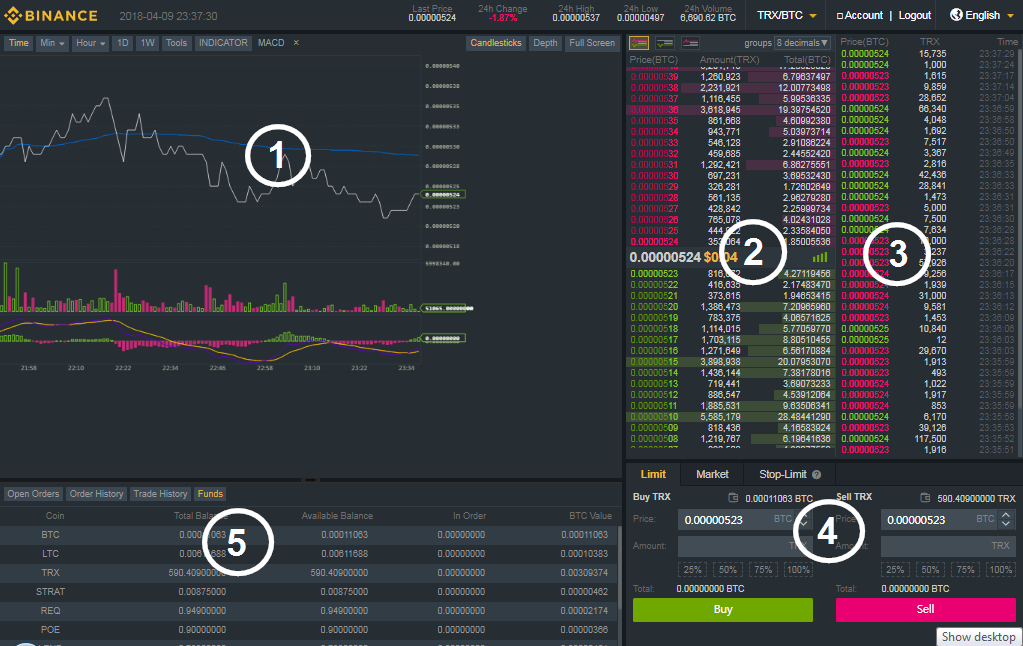Switch chart to Depth view
The width and height of the screenshot is (1023, 646).
coord(545,42)
